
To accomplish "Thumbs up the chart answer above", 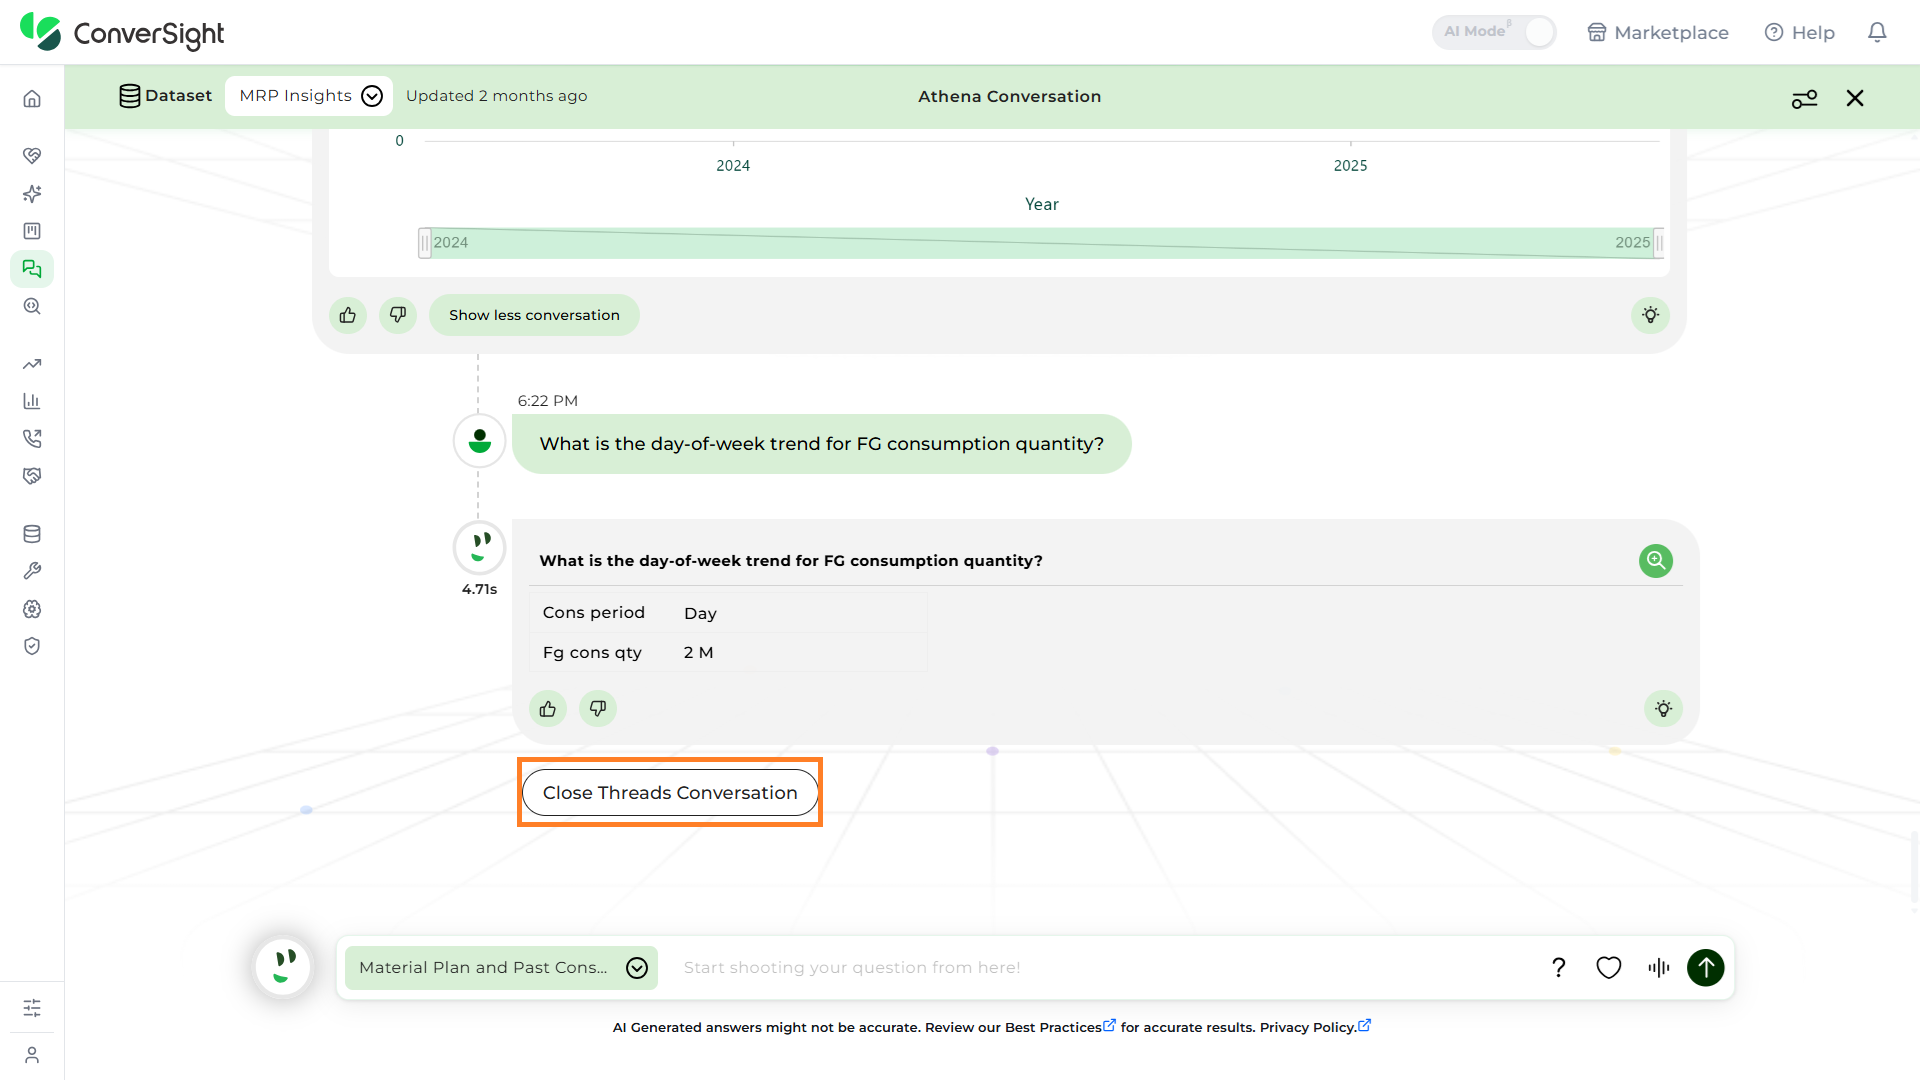I will pyautogui.click(x=348, y=315).
